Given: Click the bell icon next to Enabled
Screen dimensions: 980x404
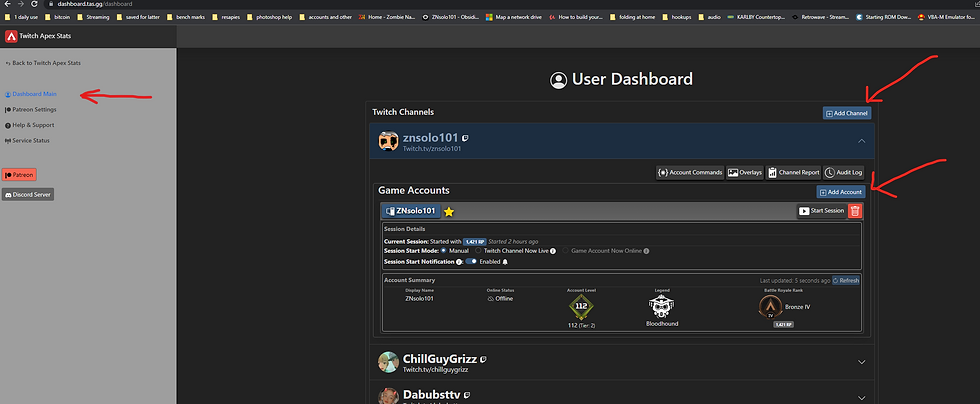Looking at the screenshot, I should [x=505, y=262].
